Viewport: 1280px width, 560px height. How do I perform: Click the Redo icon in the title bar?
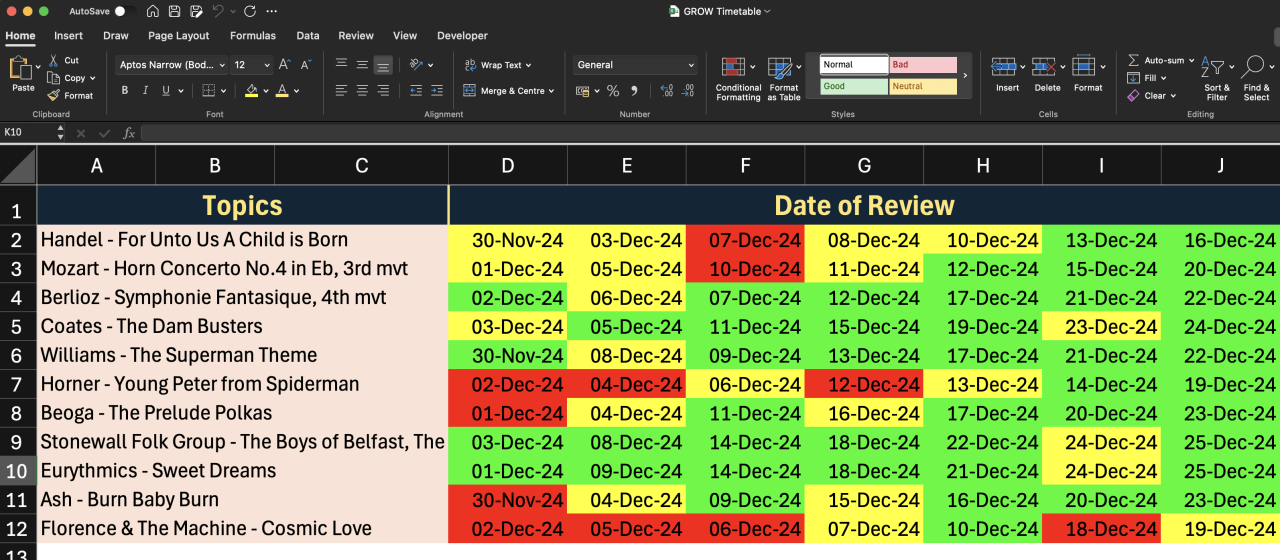click(250, 11)
